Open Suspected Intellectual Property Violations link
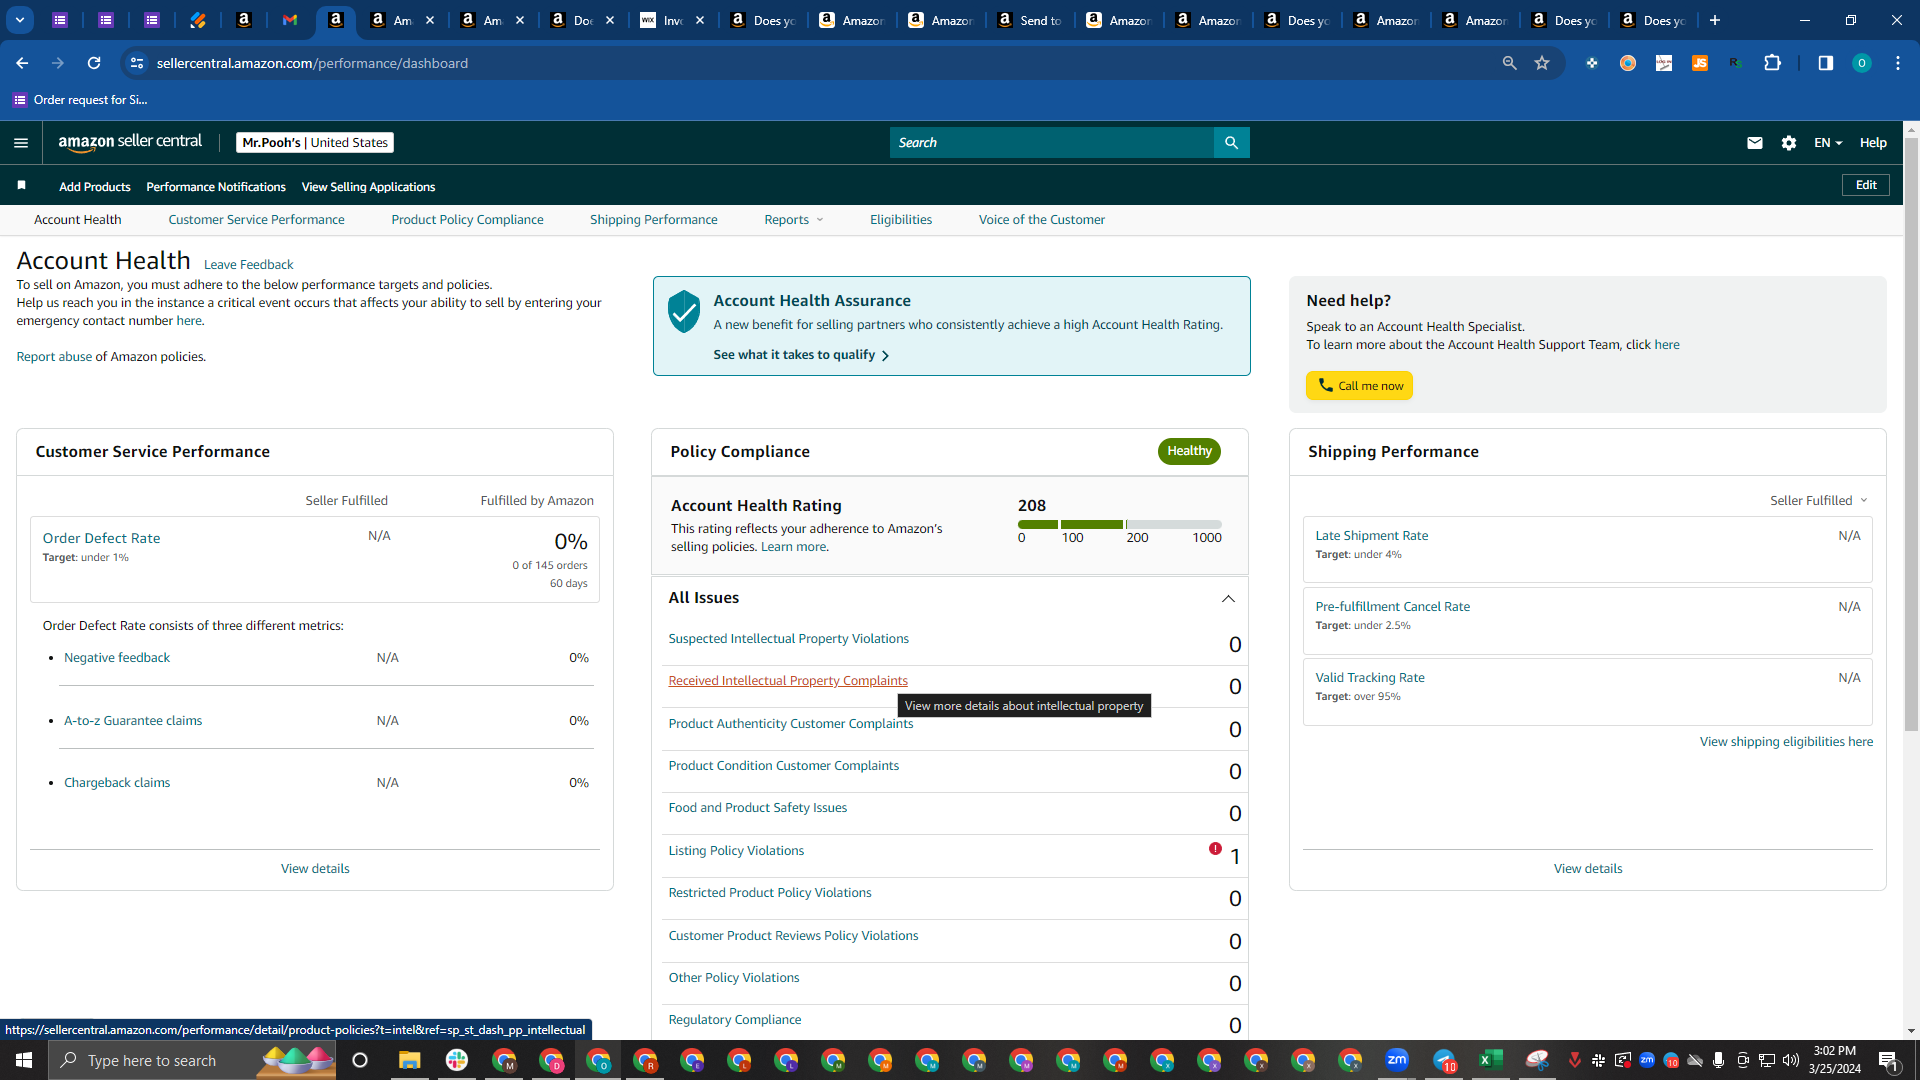Viewport: 1920px width, 1080px height. coord(789,639)
